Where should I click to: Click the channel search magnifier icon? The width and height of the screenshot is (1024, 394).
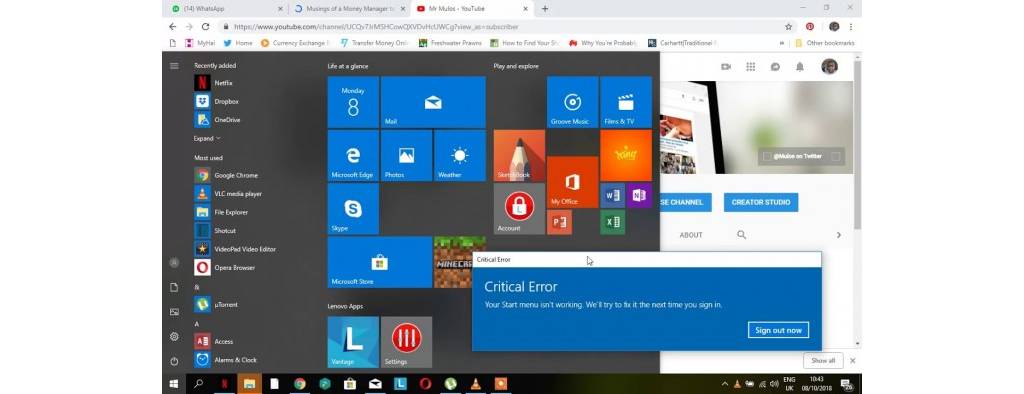tap(741, 235)
